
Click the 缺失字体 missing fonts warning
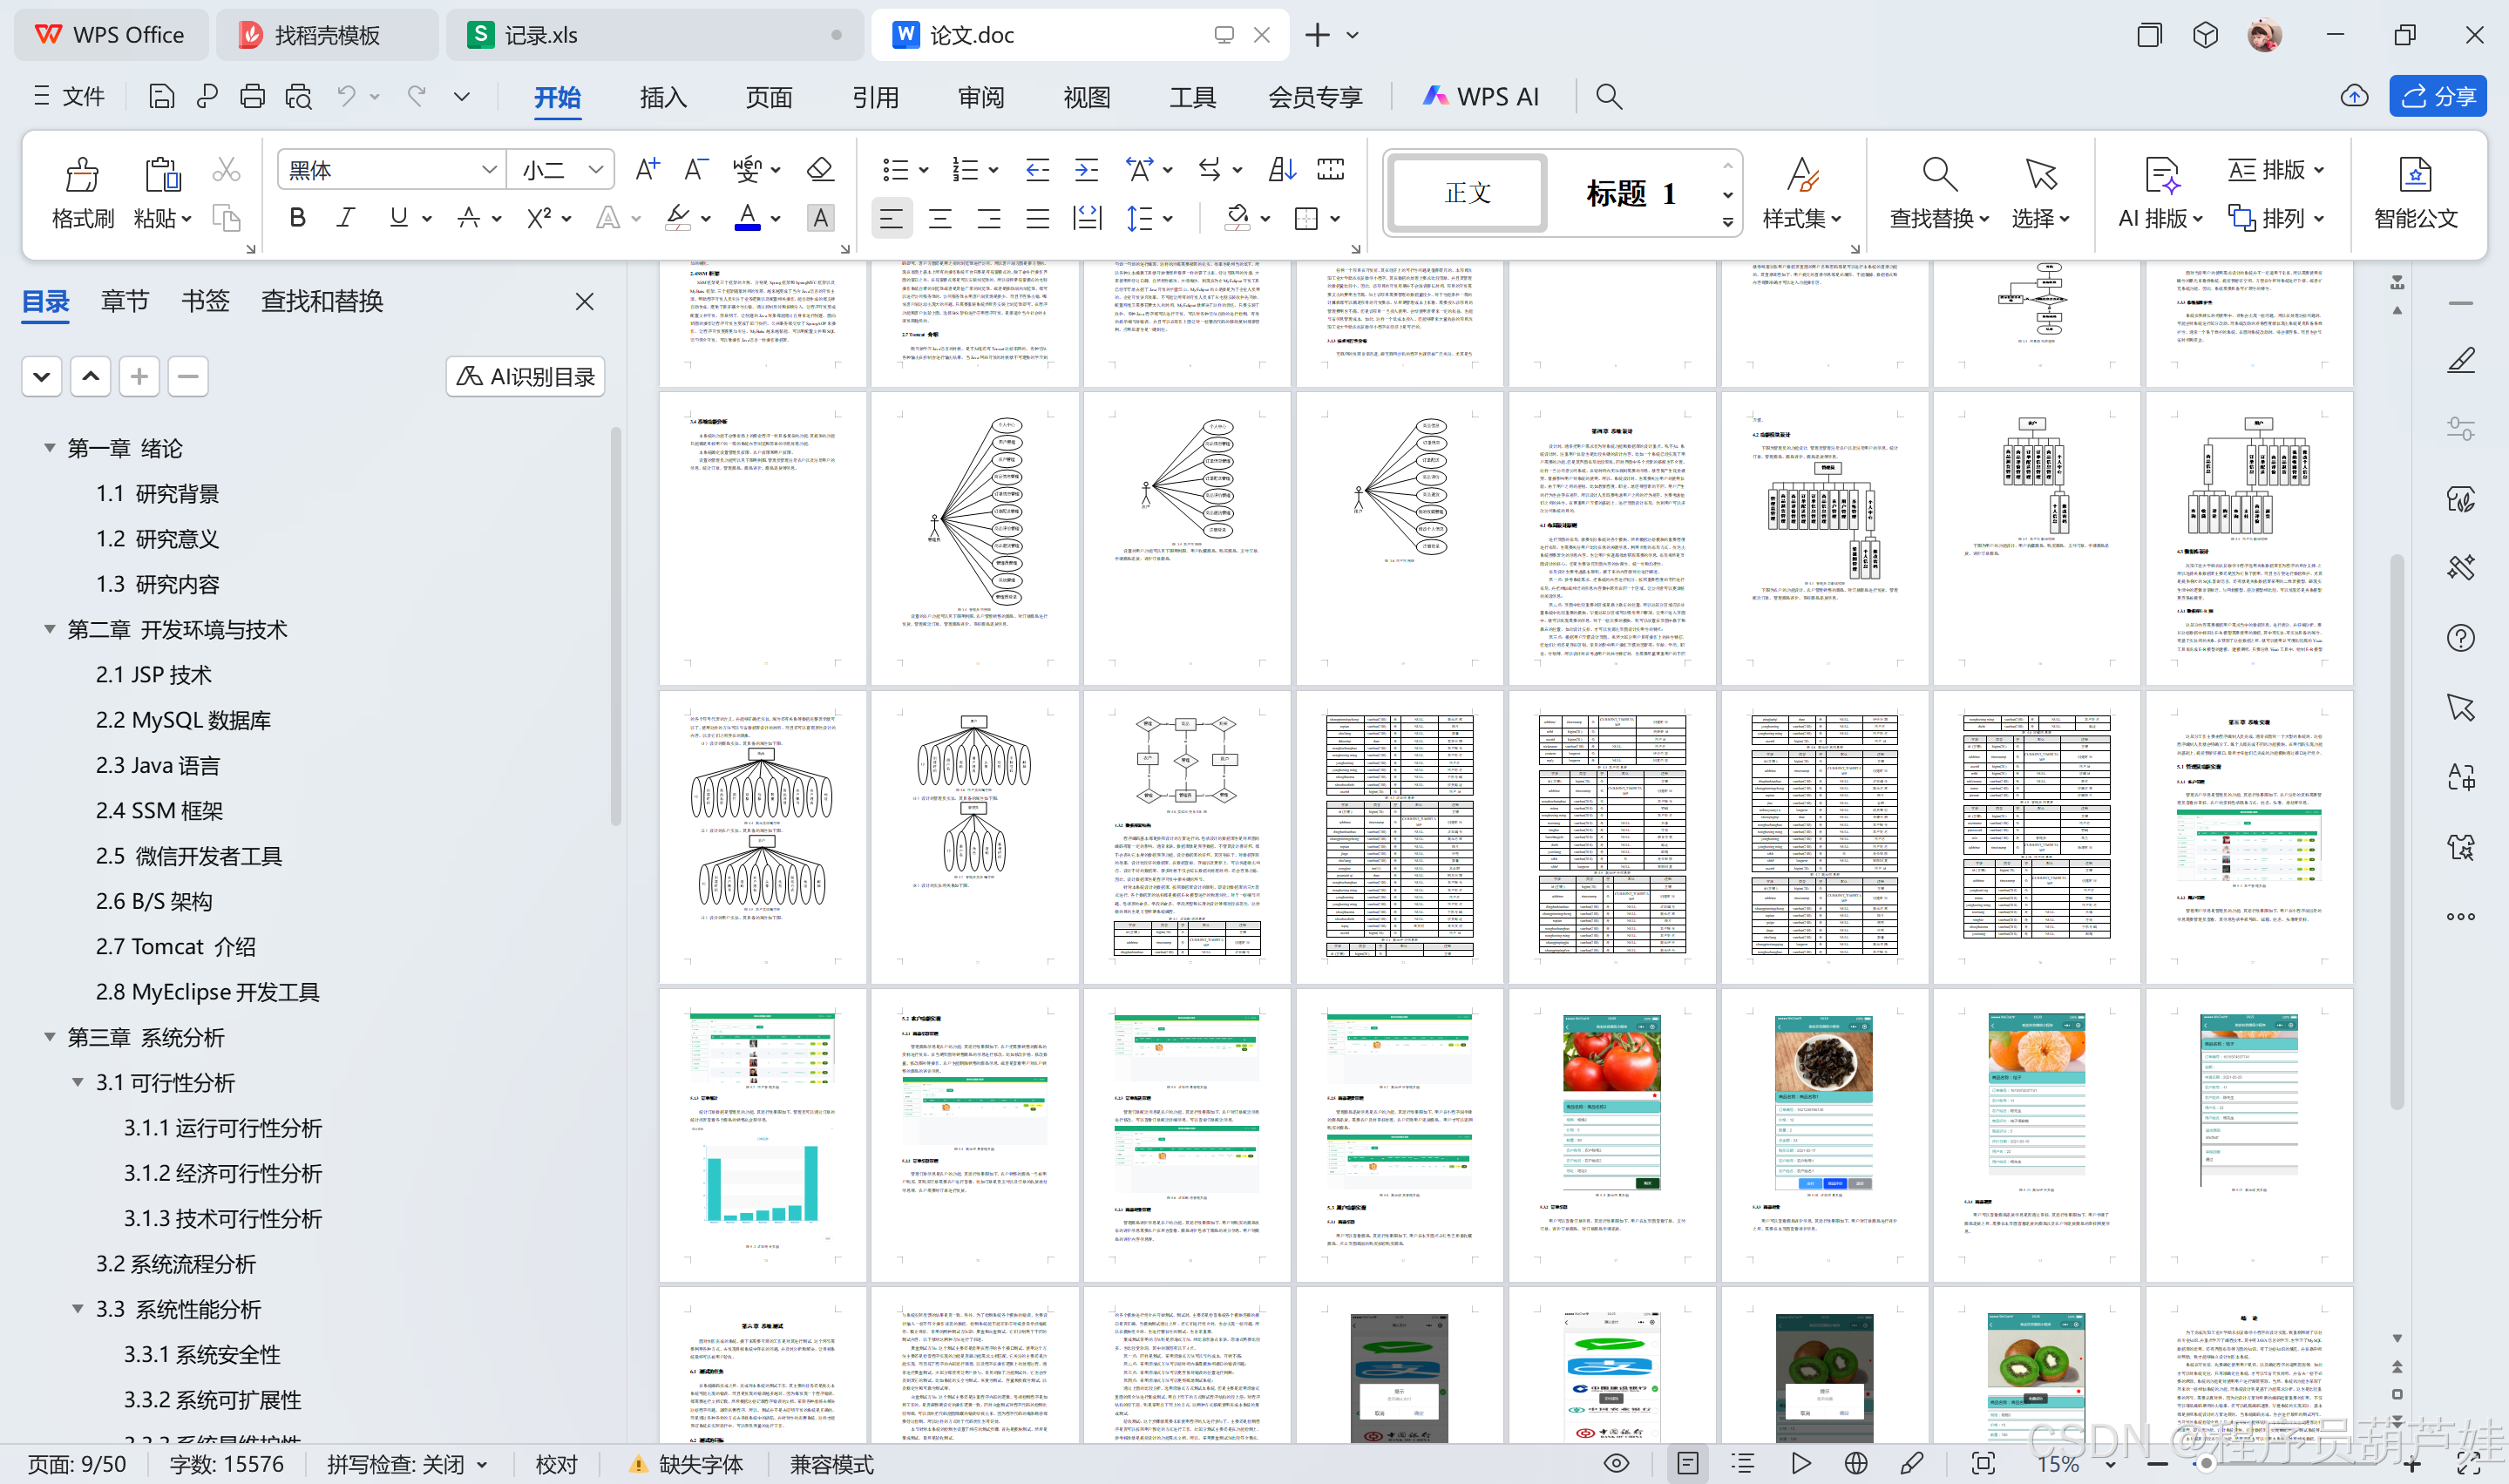coord(685,1464)
